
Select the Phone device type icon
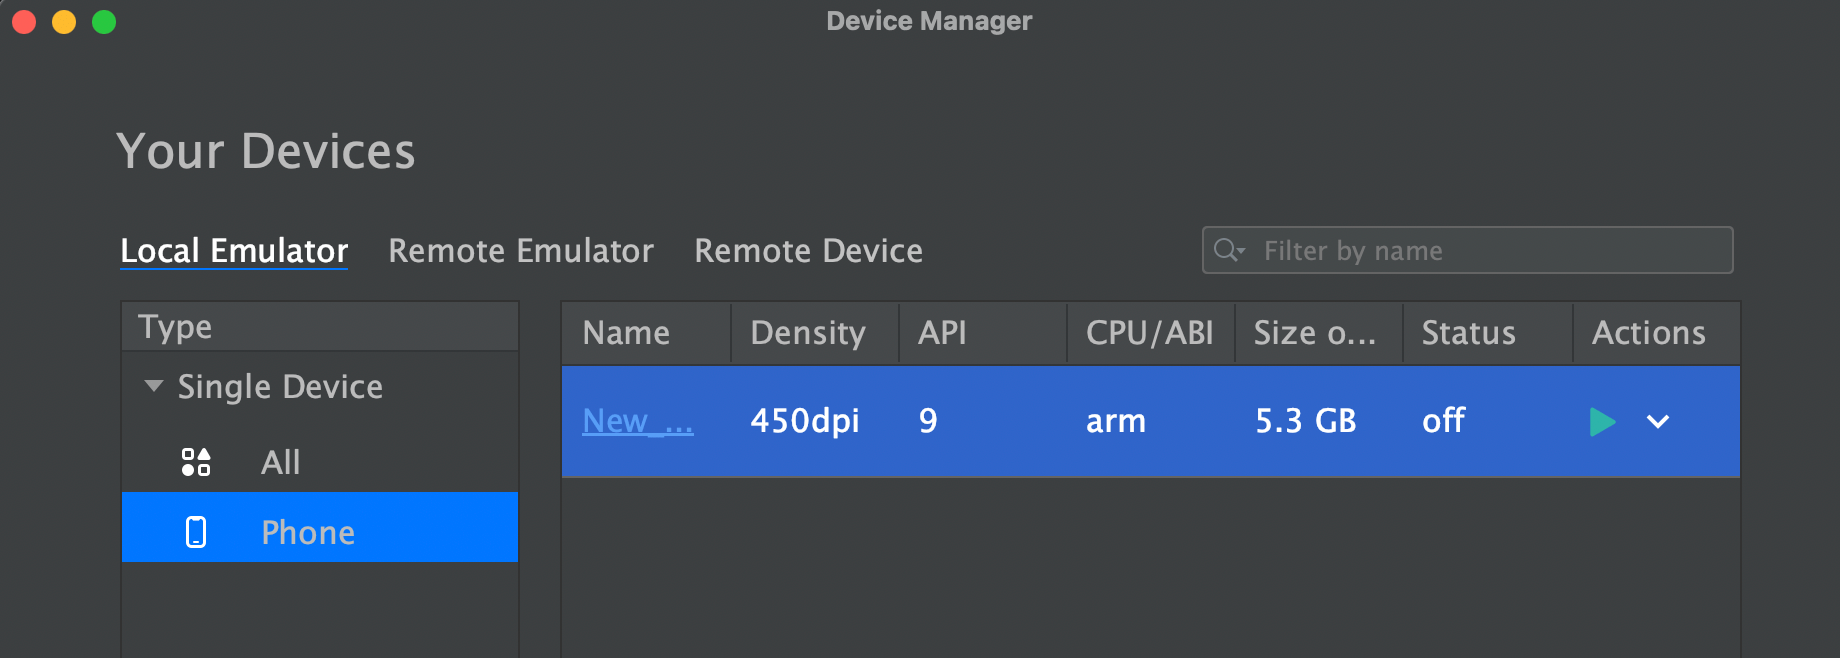coord(196,532)
